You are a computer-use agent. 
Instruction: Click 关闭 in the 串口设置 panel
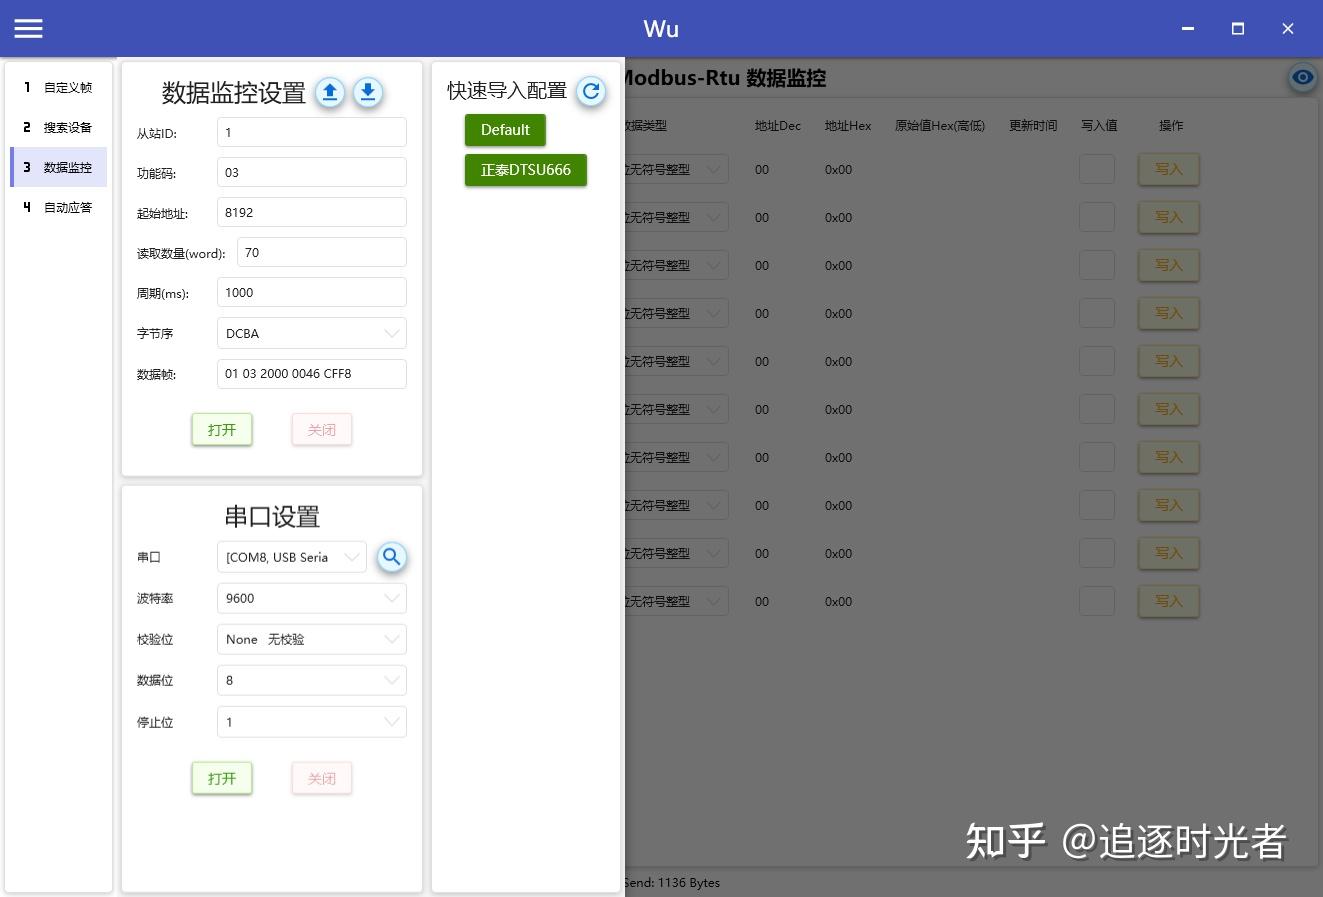321,778
